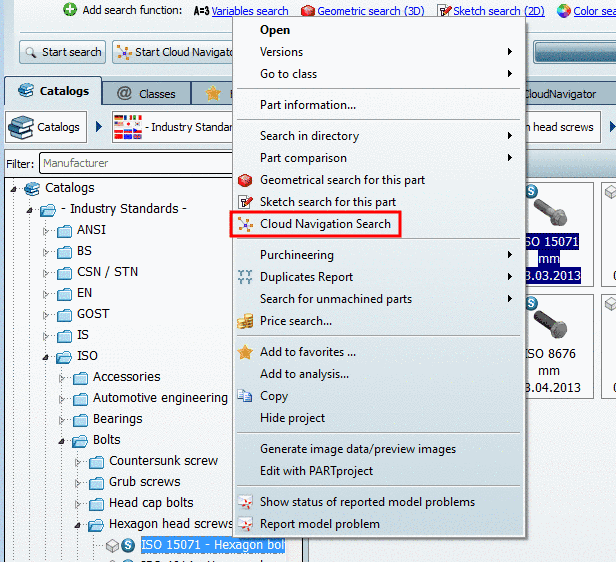This screenshot has height=562, width=616.
Task: Open Variables search link
Action: [x=250, y=11]
